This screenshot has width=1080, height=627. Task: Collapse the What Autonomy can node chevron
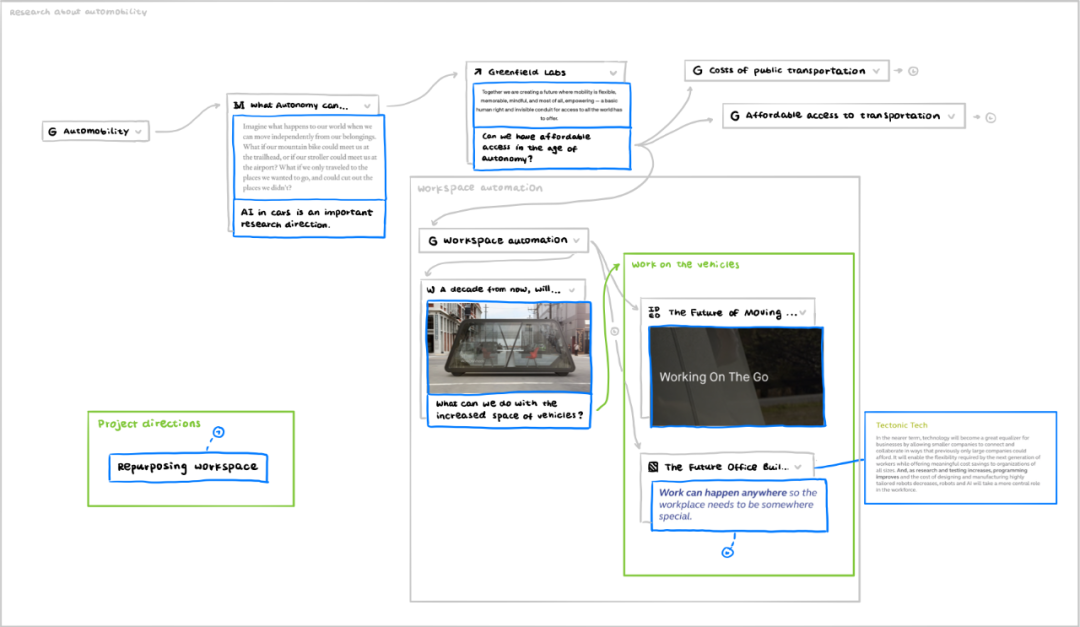point(367,106)
